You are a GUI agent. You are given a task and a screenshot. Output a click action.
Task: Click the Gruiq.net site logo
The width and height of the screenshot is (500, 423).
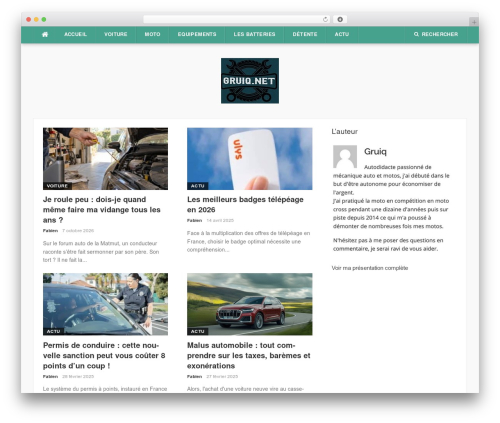click(x=250, y=81)
